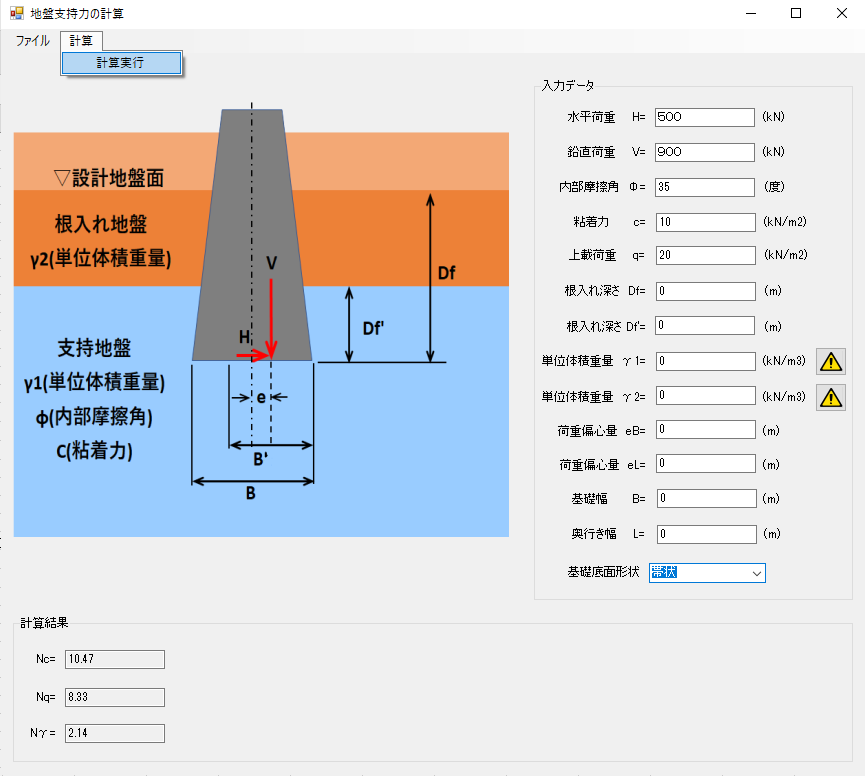865x776 pixels.
Task: Select the 粘着力 c input field
Action: (704, 222)
